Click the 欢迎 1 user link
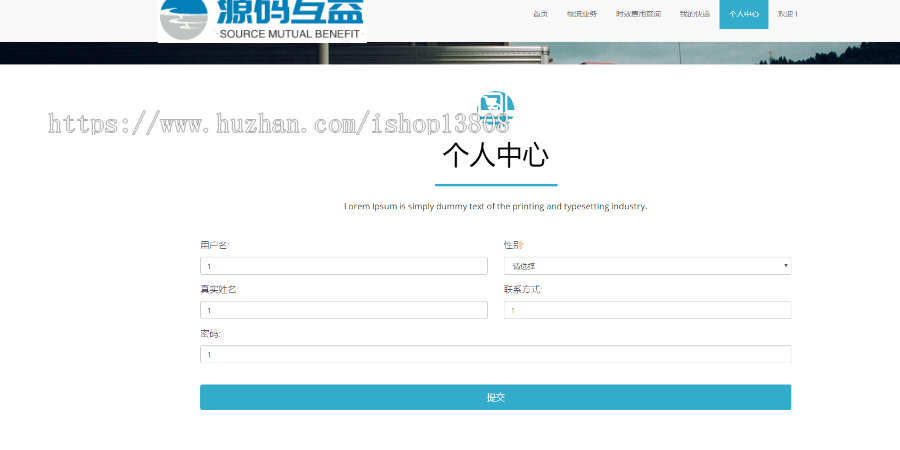The image size is (900, 450). click(x=788, y=14)
